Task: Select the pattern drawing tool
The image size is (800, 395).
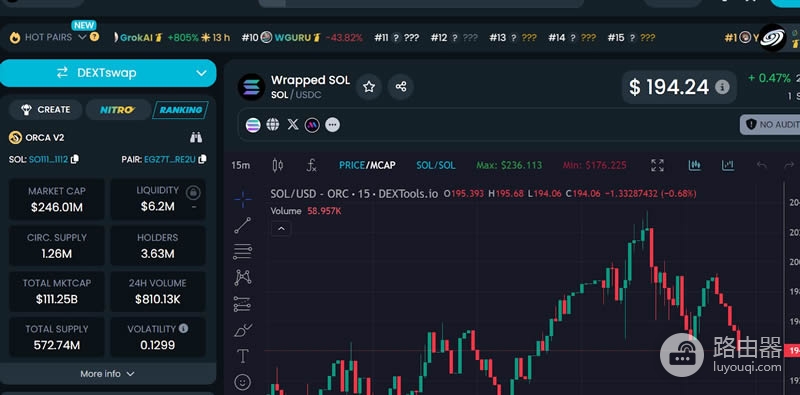Action: click(x=243, y=277)
